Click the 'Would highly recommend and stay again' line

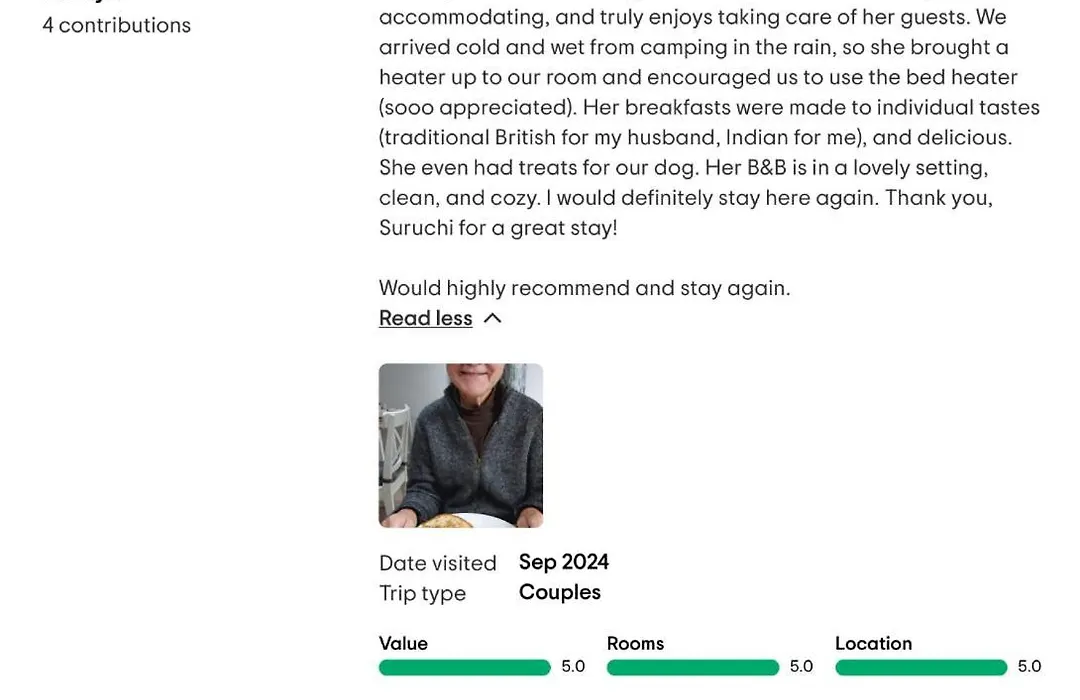585,288
